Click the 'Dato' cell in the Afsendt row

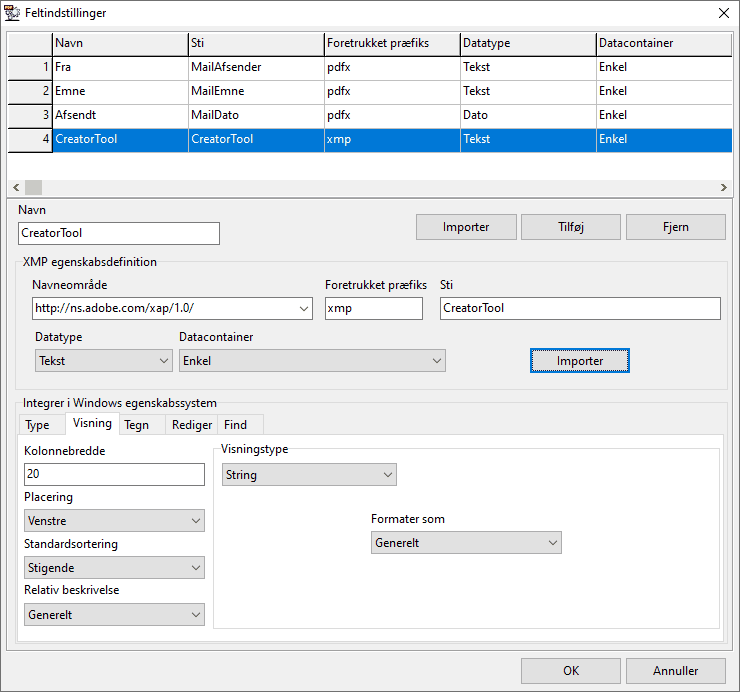528,116
